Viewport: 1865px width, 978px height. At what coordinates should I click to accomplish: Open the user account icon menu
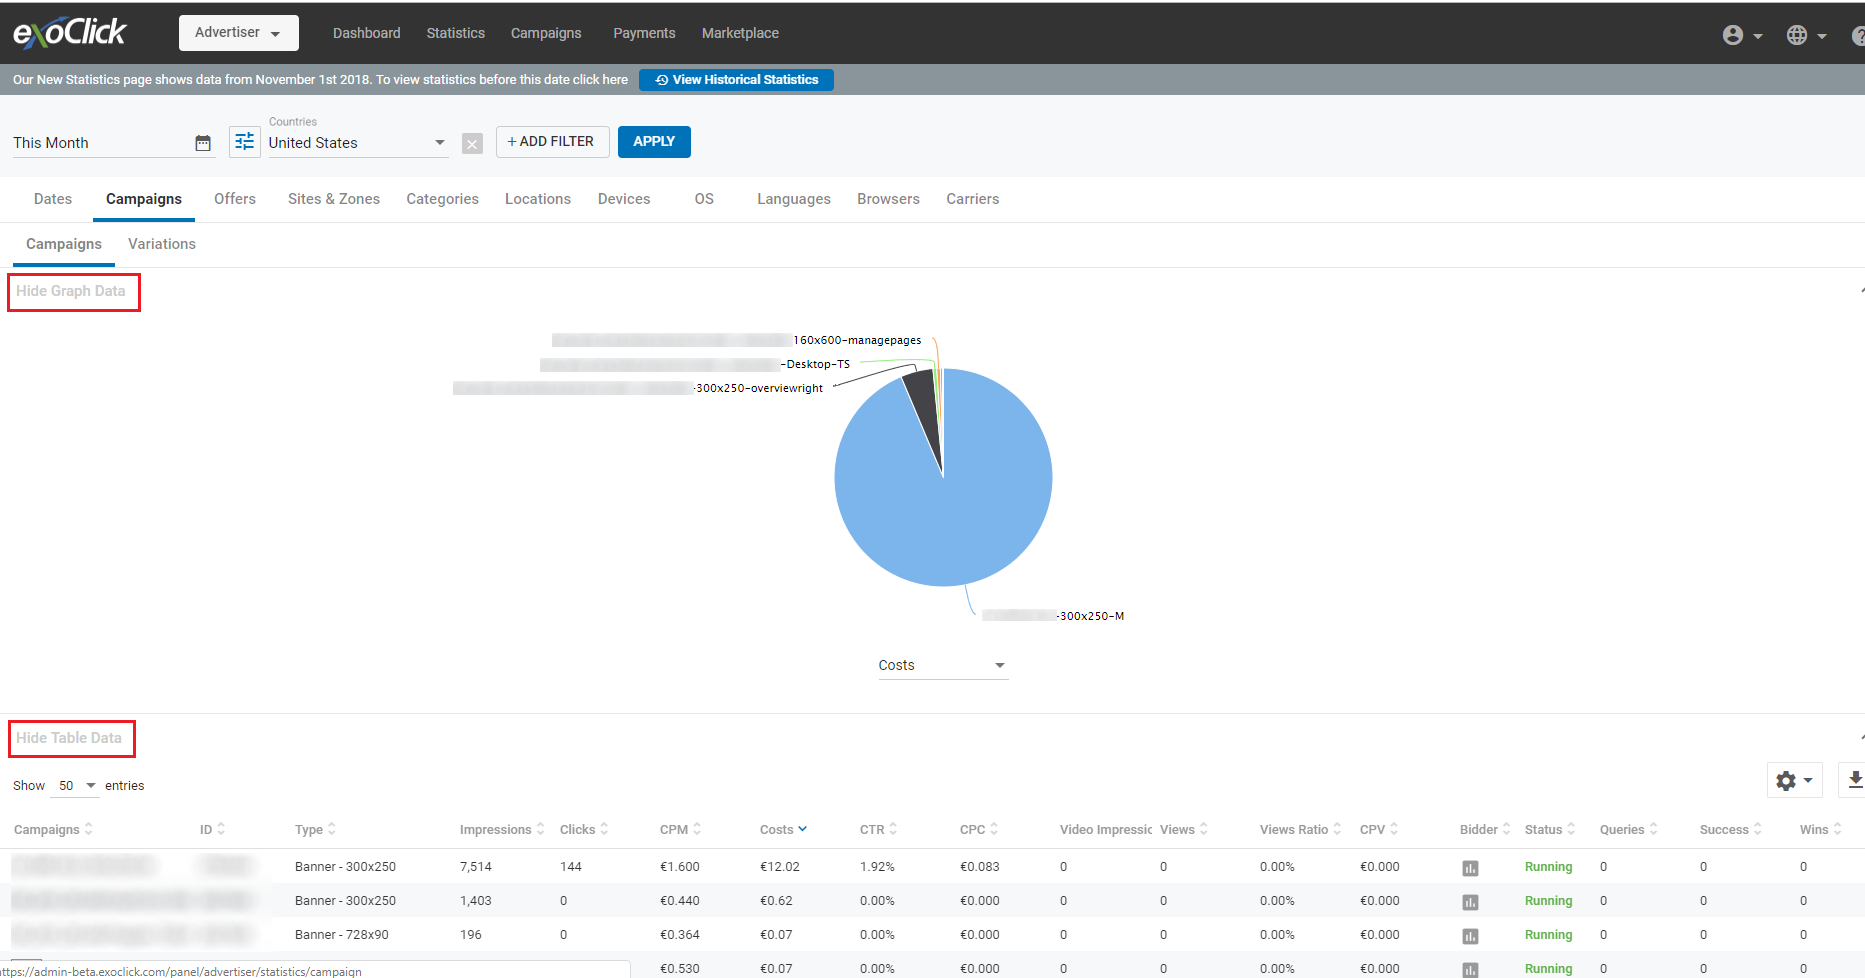1742,35
